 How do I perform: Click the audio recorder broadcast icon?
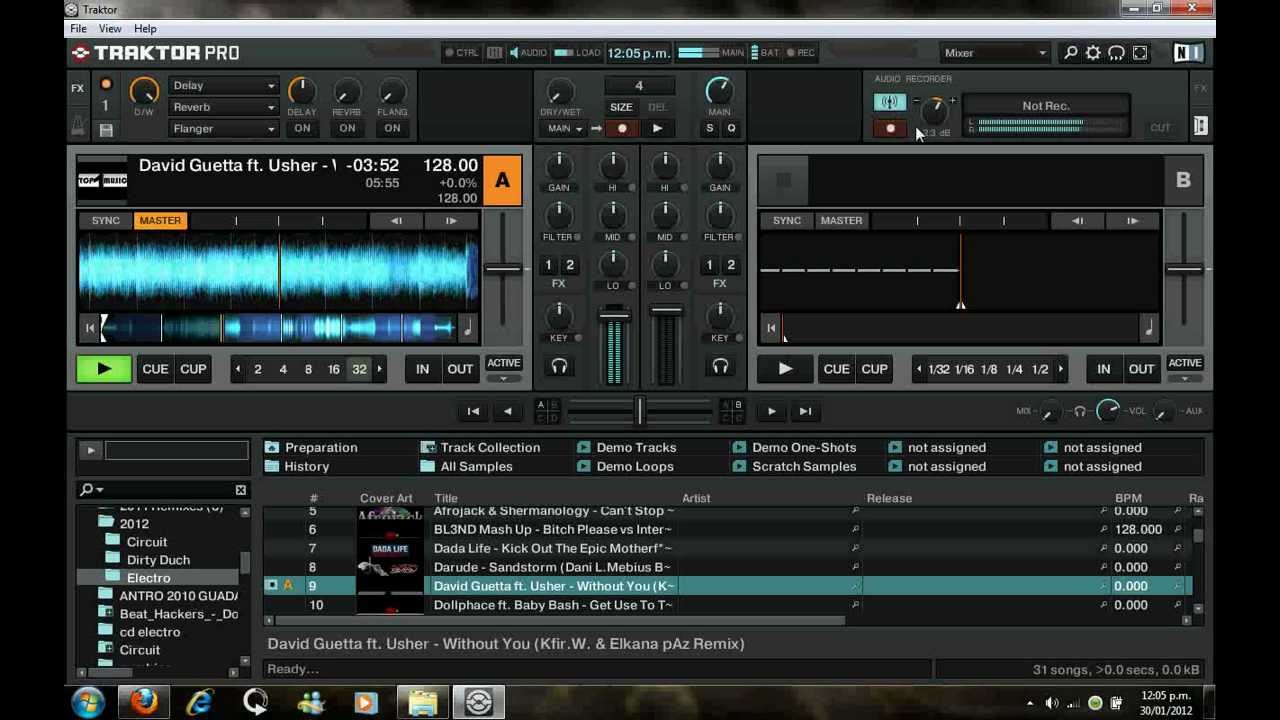tap(889, 102)
